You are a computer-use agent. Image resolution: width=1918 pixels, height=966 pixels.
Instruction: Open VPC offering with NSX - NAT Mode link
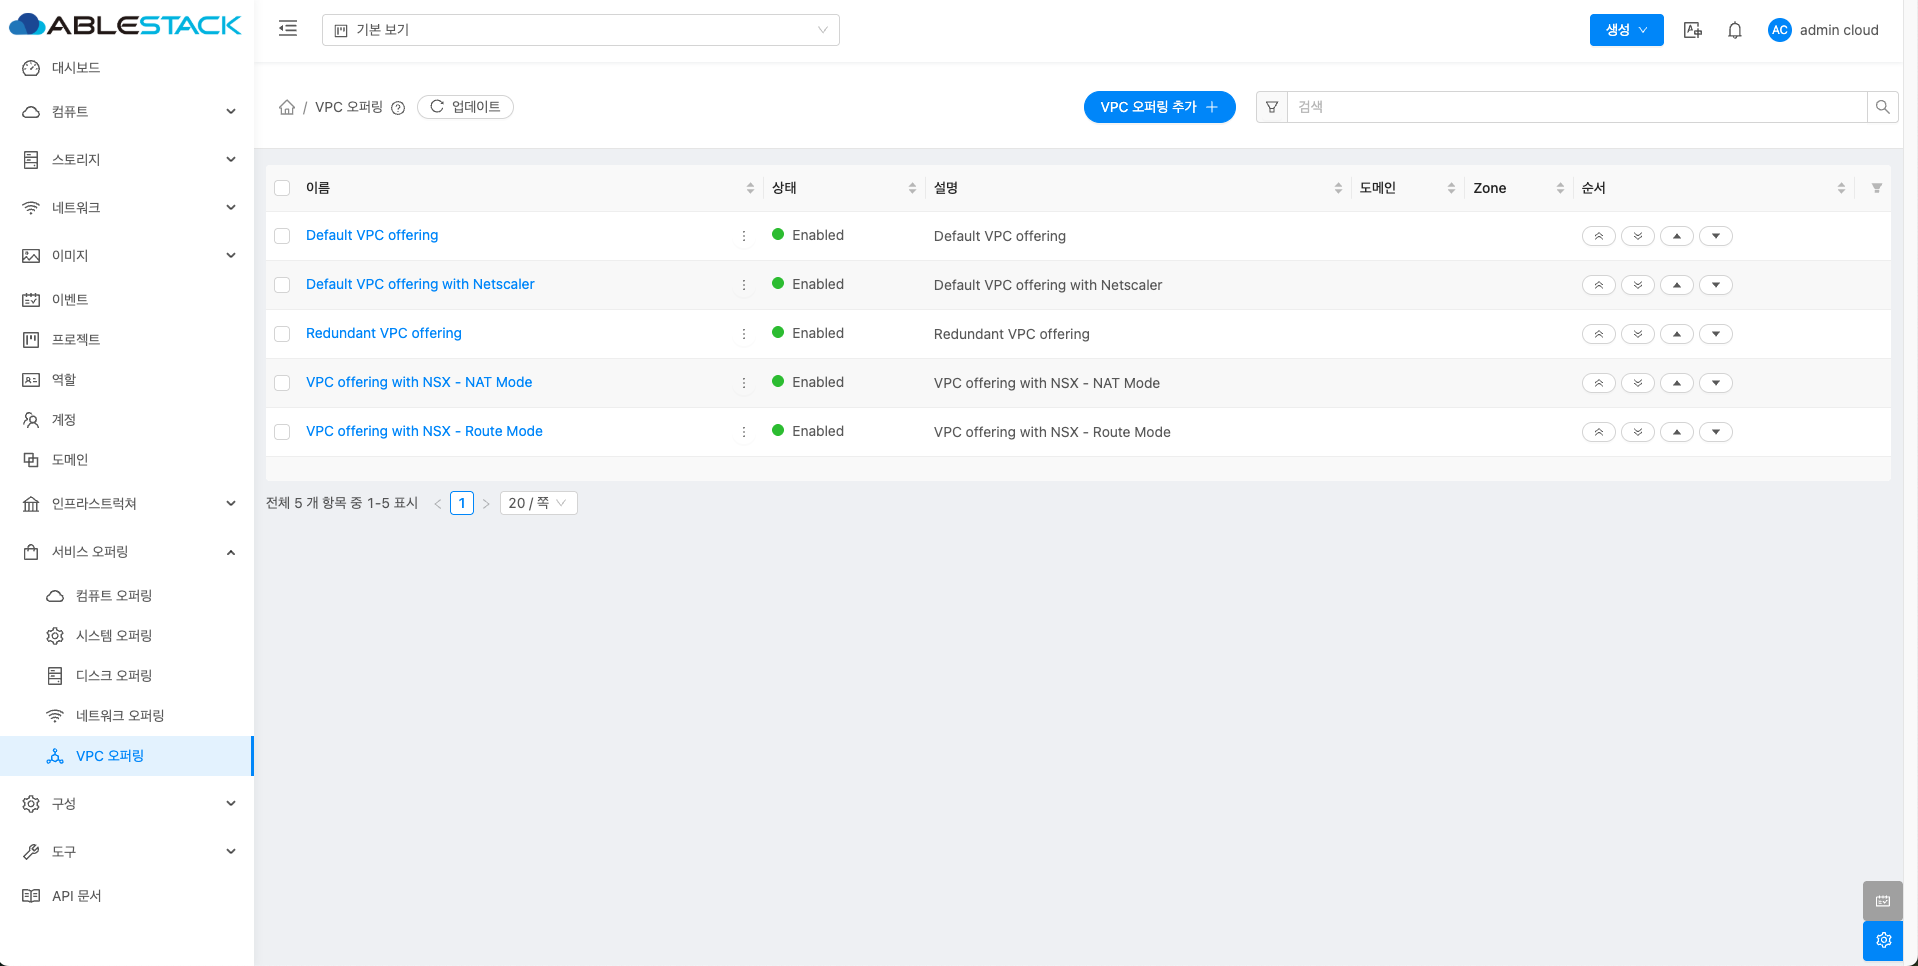tap(419, 382)
